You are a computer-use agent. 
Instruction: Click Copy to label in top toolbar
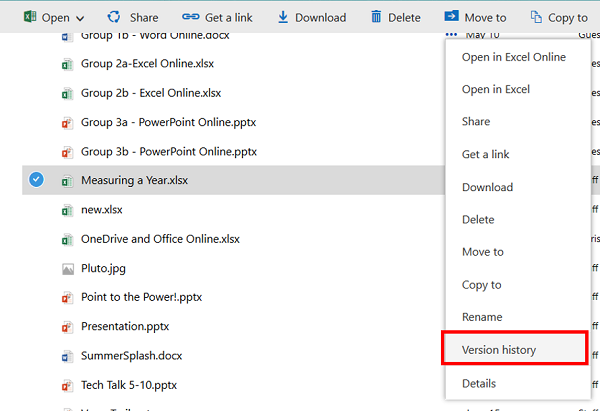(x=568, y=18)
